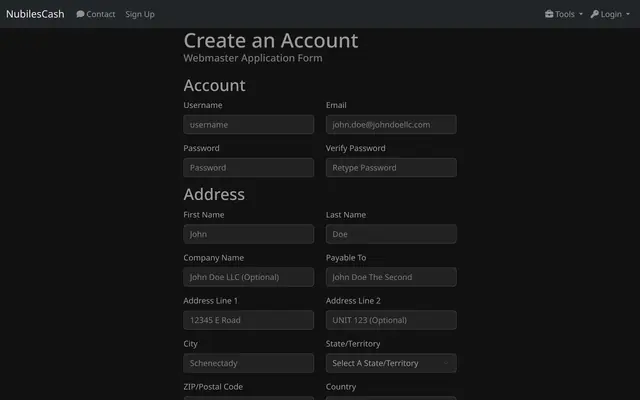
Task: Expand the Login caret arrow
Action: [628, 14]
